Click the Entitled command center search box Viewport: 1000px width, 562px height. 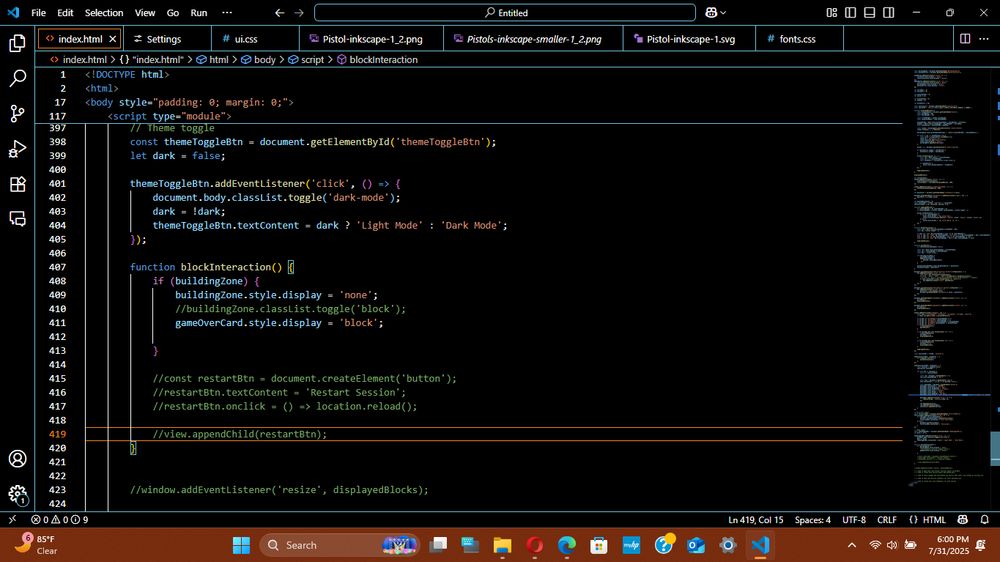click(x=505, y=13)
